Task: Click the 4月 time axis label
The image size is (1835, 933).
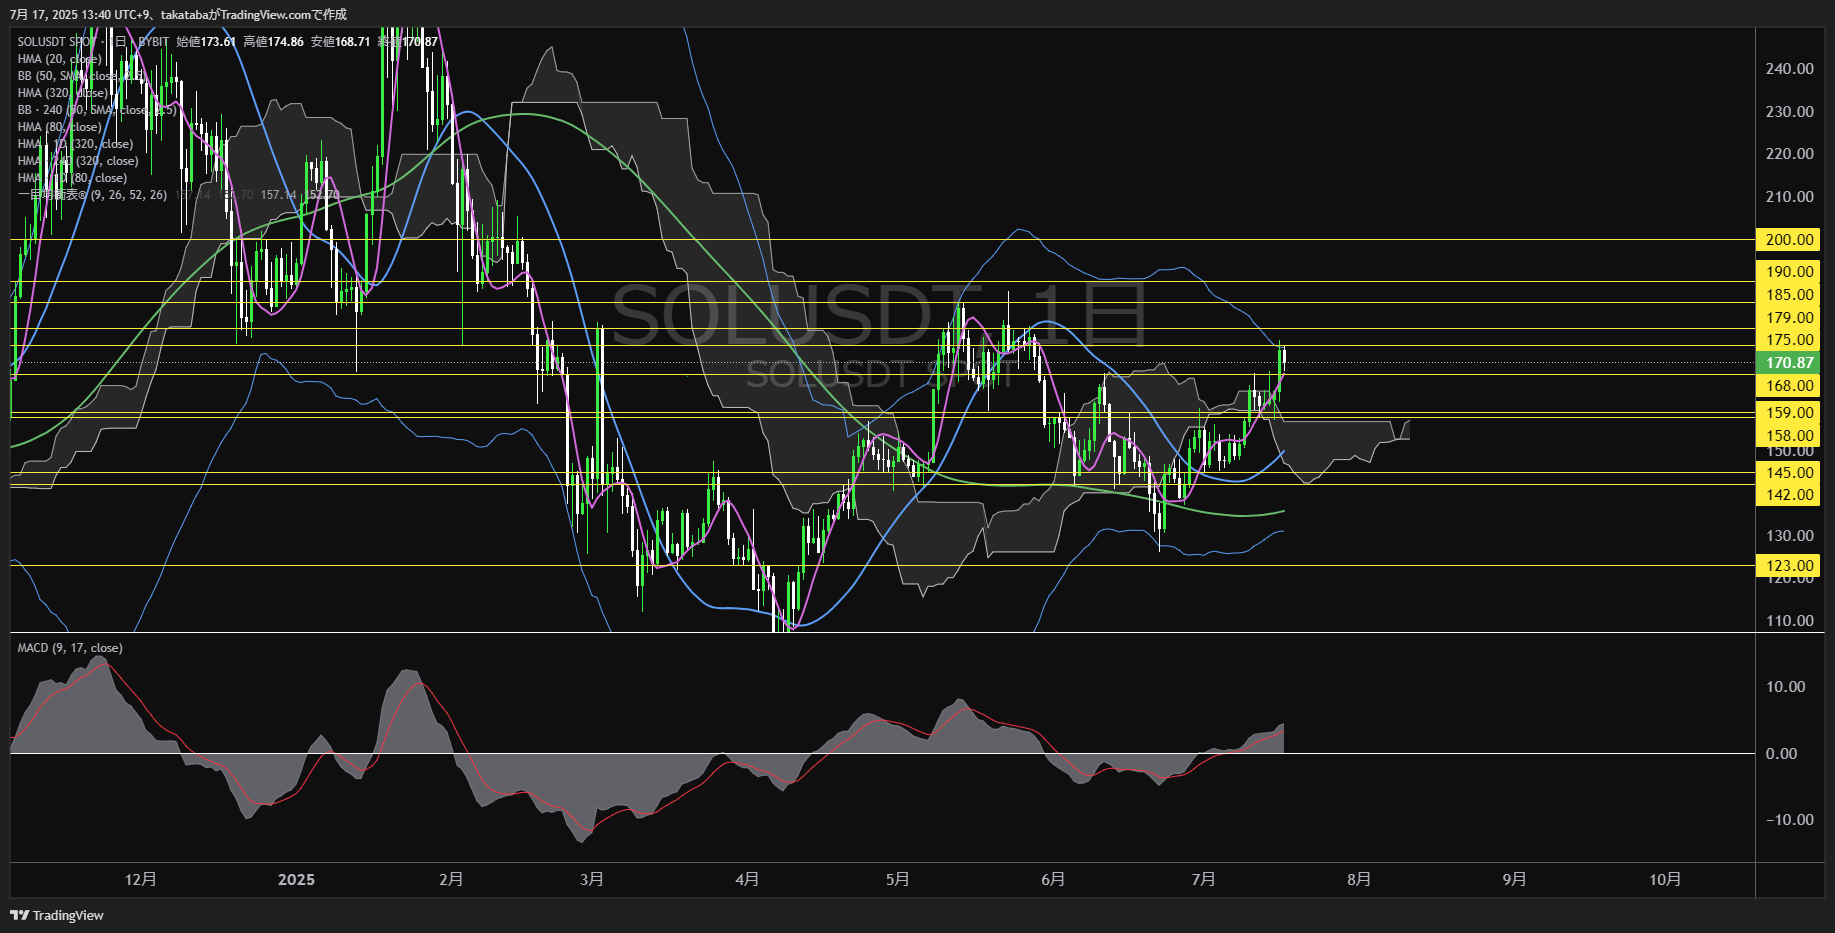Action: 746,880
